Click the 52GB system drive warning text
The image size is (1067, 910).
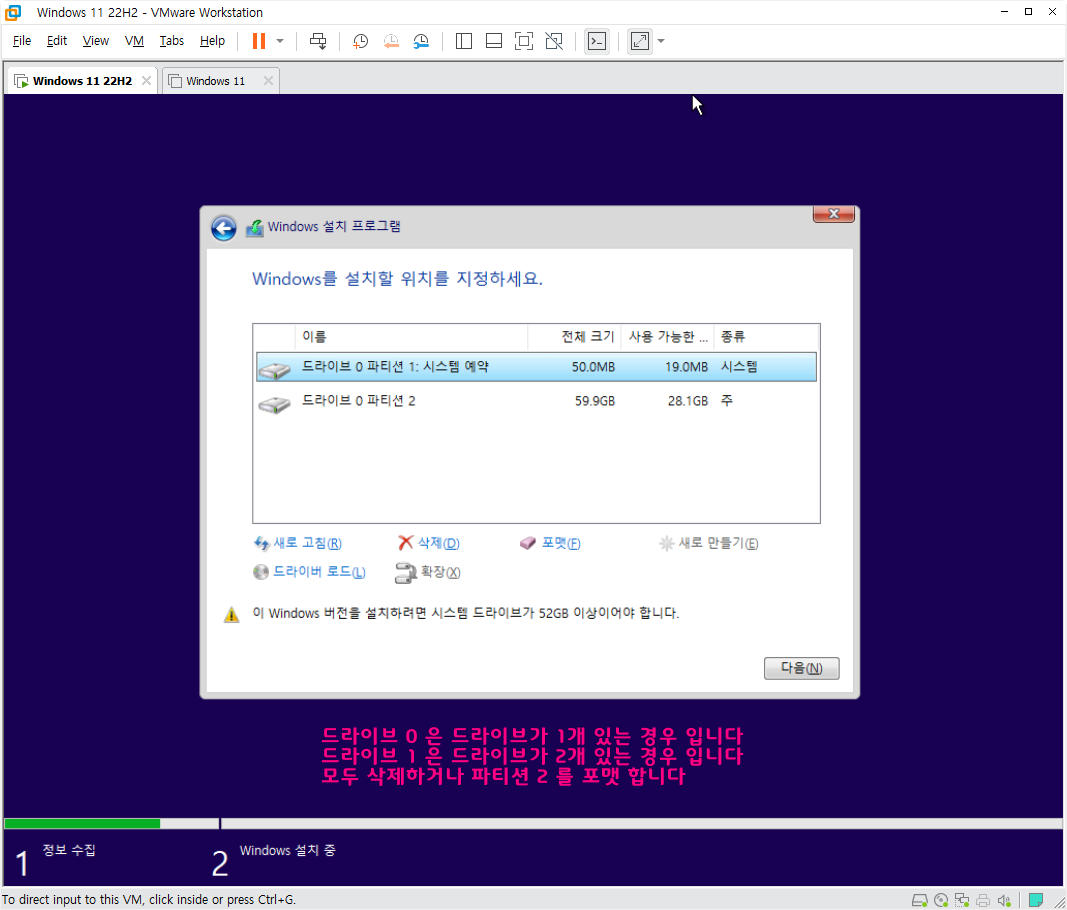click(x=465, y=613)
